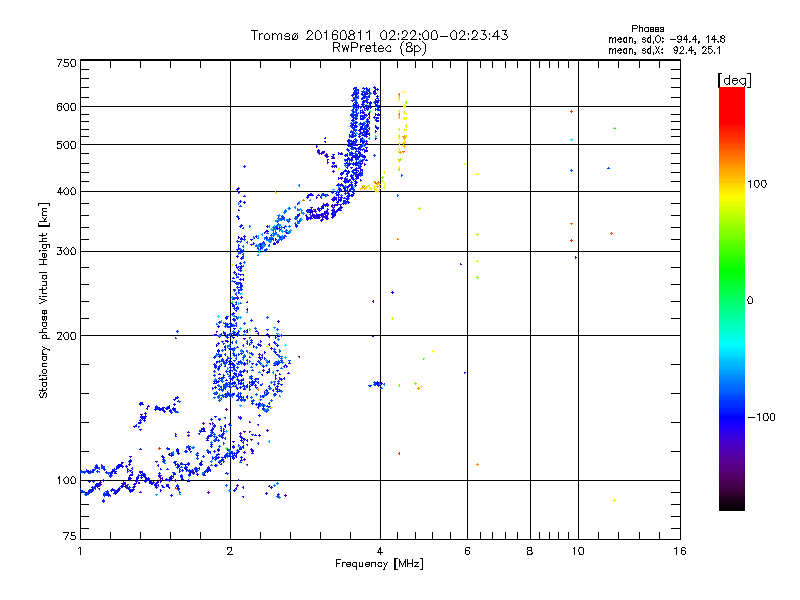Image resolution: width=800 pixels, height=600 pixels.
Task: Click the colorbar tick label "0"
Action: point(750,301)
